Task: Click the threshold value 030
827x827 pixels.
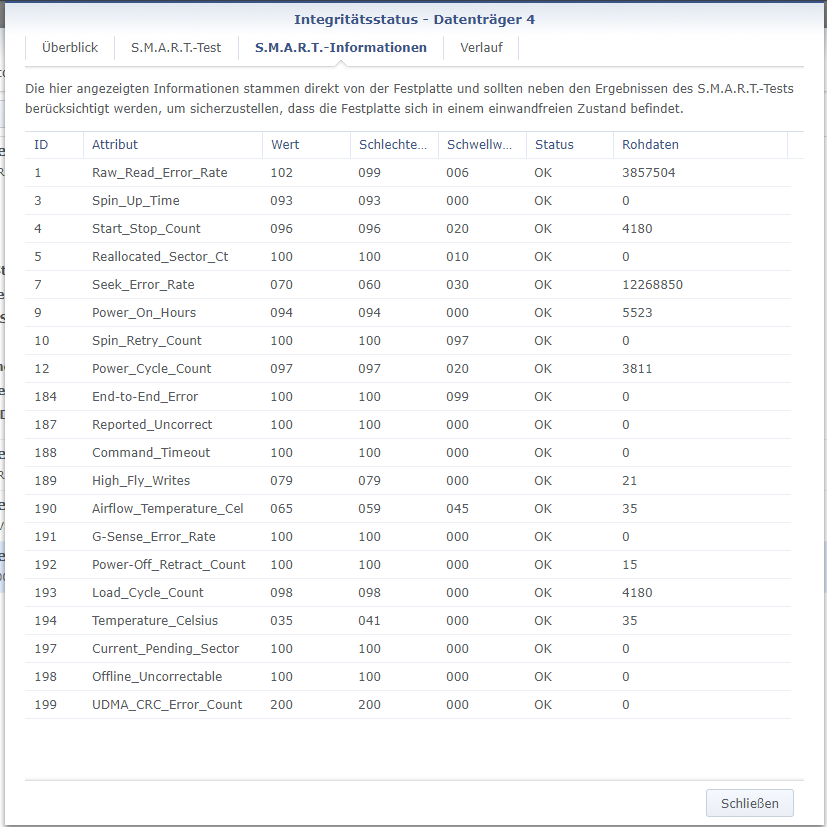Action: [x=457, y=284]
